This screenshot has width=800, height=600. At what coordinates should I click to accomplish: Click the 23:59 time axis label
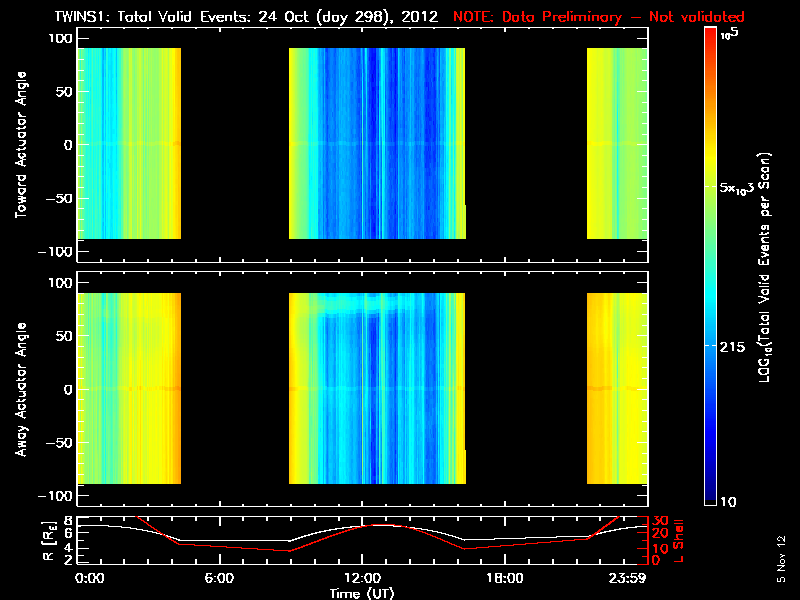pos(628,578)
